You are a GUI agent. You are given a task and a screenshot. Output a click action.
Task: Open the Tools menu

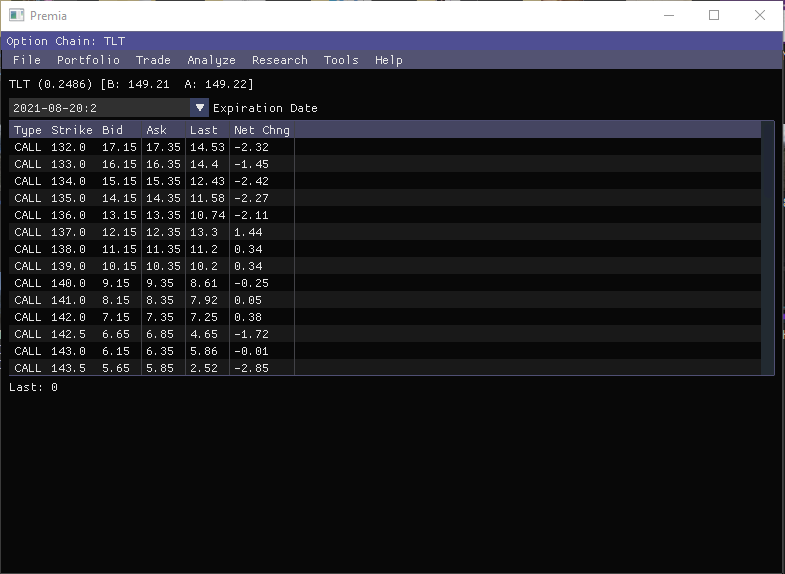click(341, 60)
